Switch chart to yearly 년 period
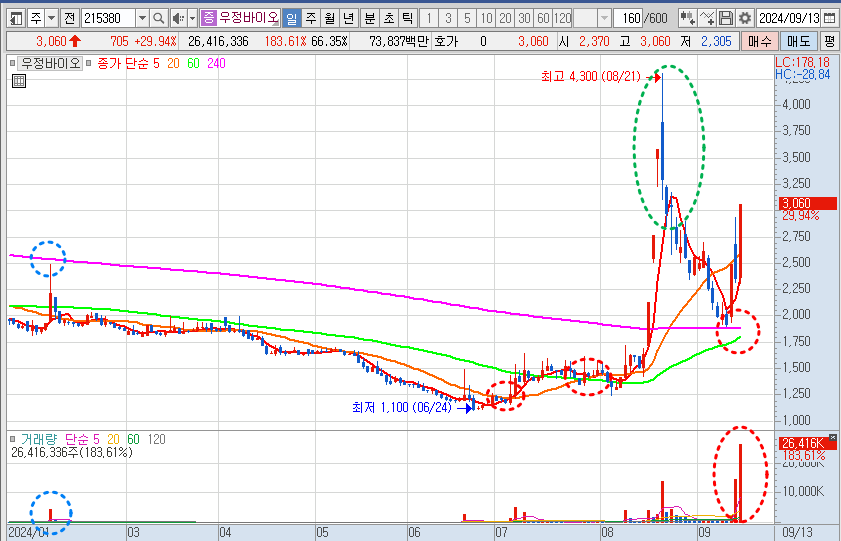This screenshot has height=541, width=841. click(349, 19)
